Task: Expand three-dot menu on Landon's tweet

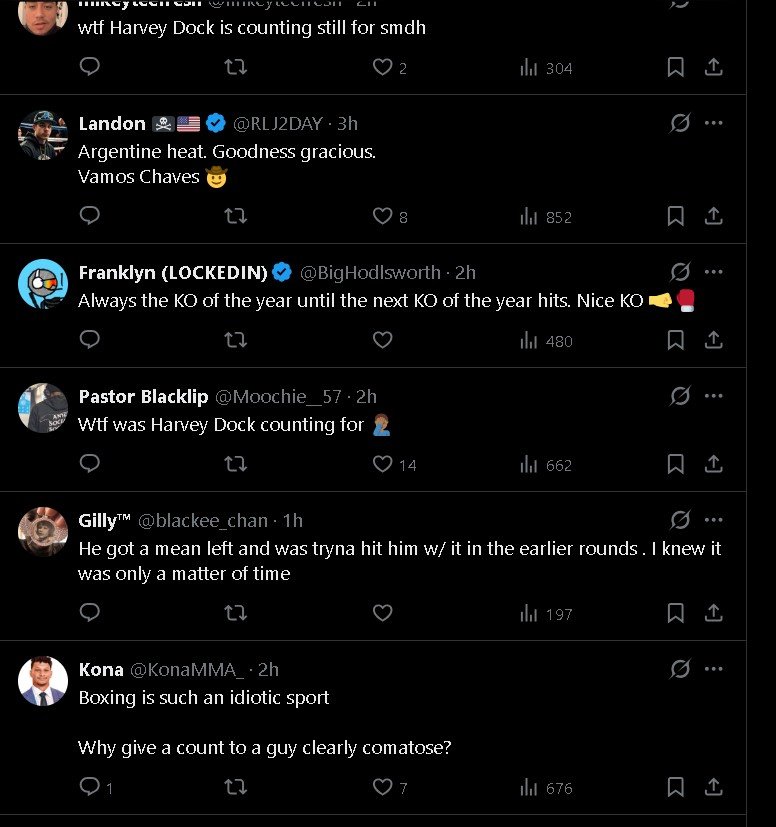Action: click(714, 123)
